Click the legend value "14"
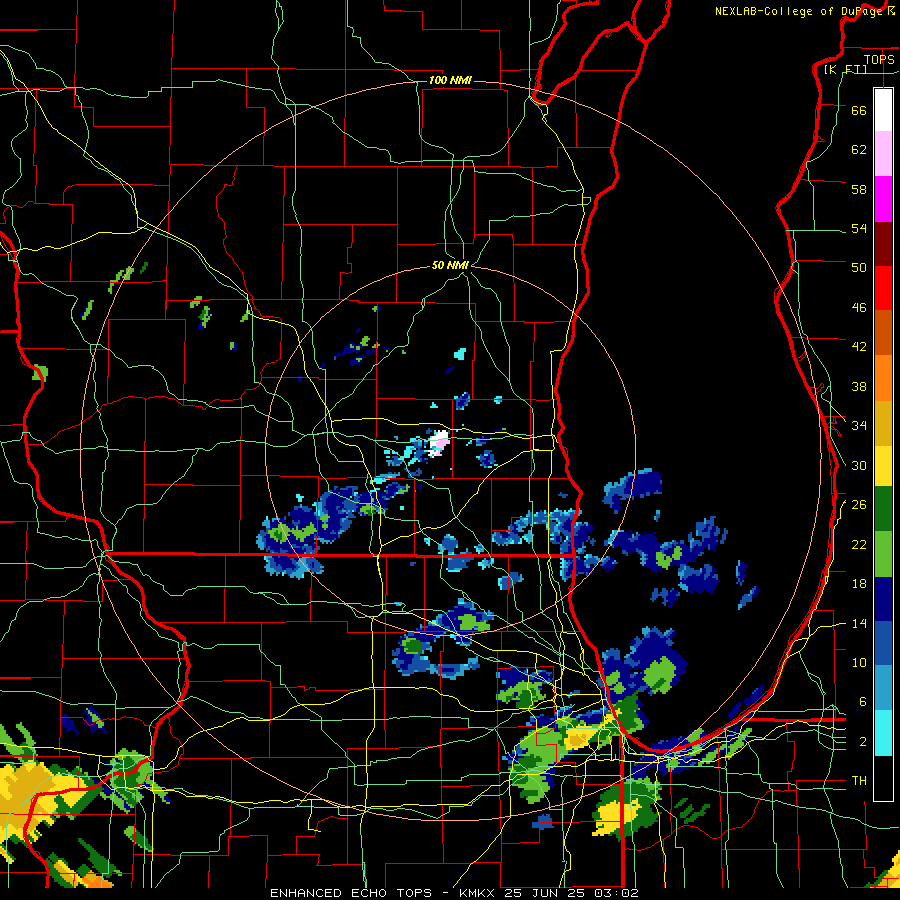This screenshot has width=900, height=900. pos(859,623)
